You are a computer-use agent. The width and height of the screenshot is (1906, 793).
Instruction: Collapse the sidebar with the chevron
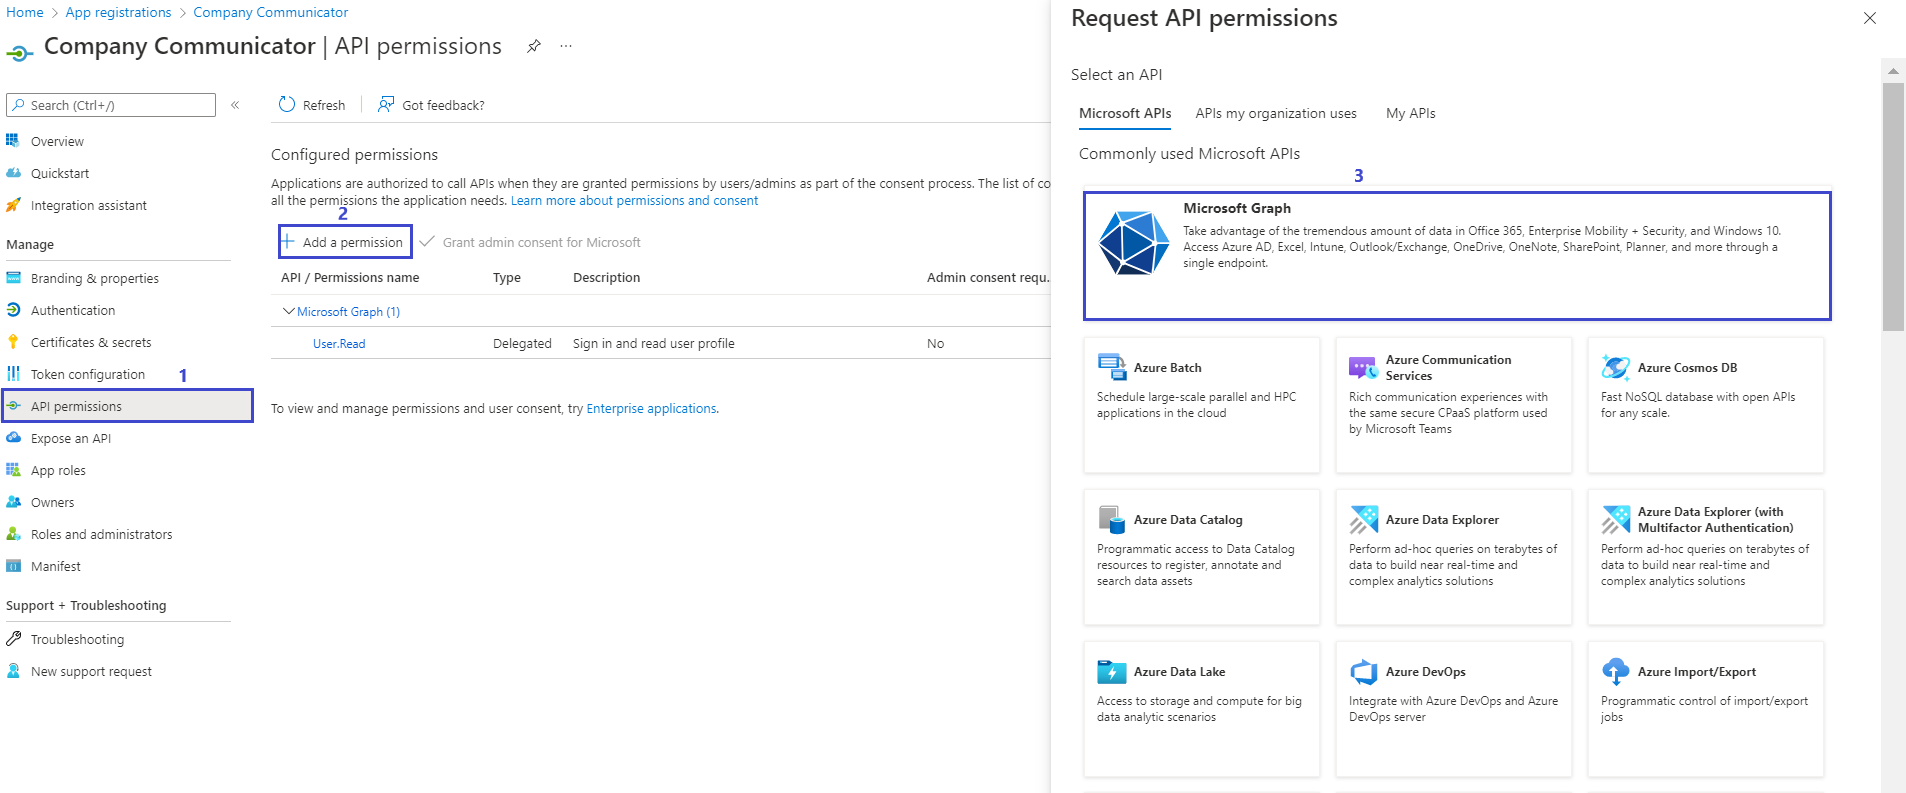coord(235,105)
